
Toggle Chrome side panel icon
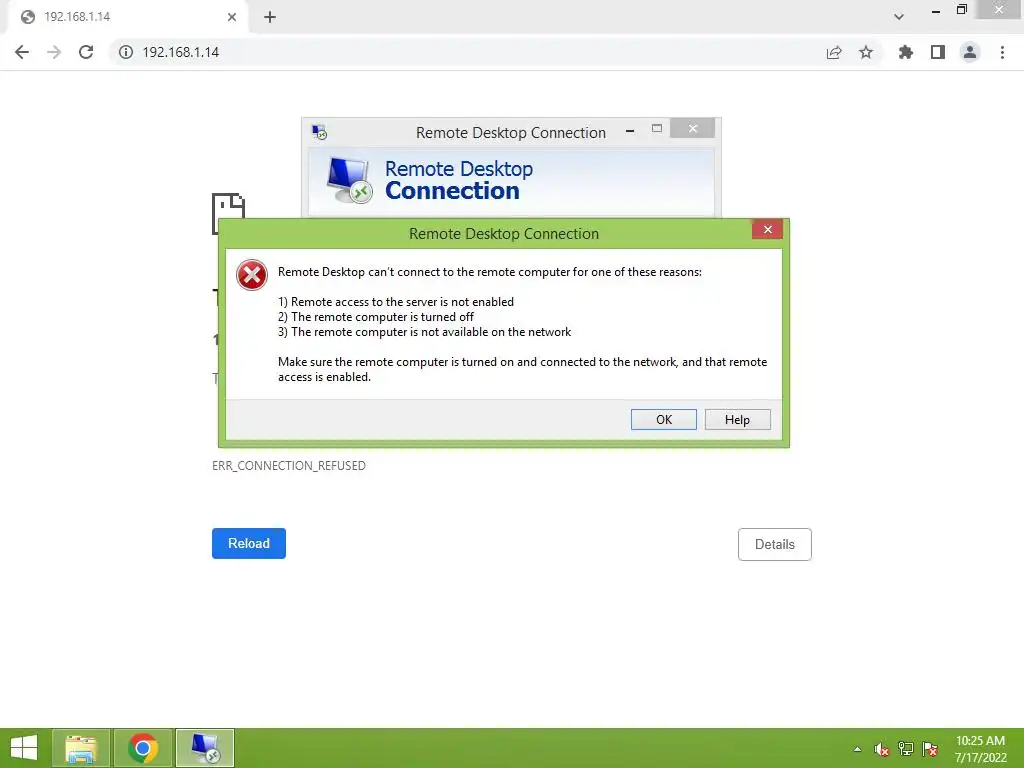938,52
